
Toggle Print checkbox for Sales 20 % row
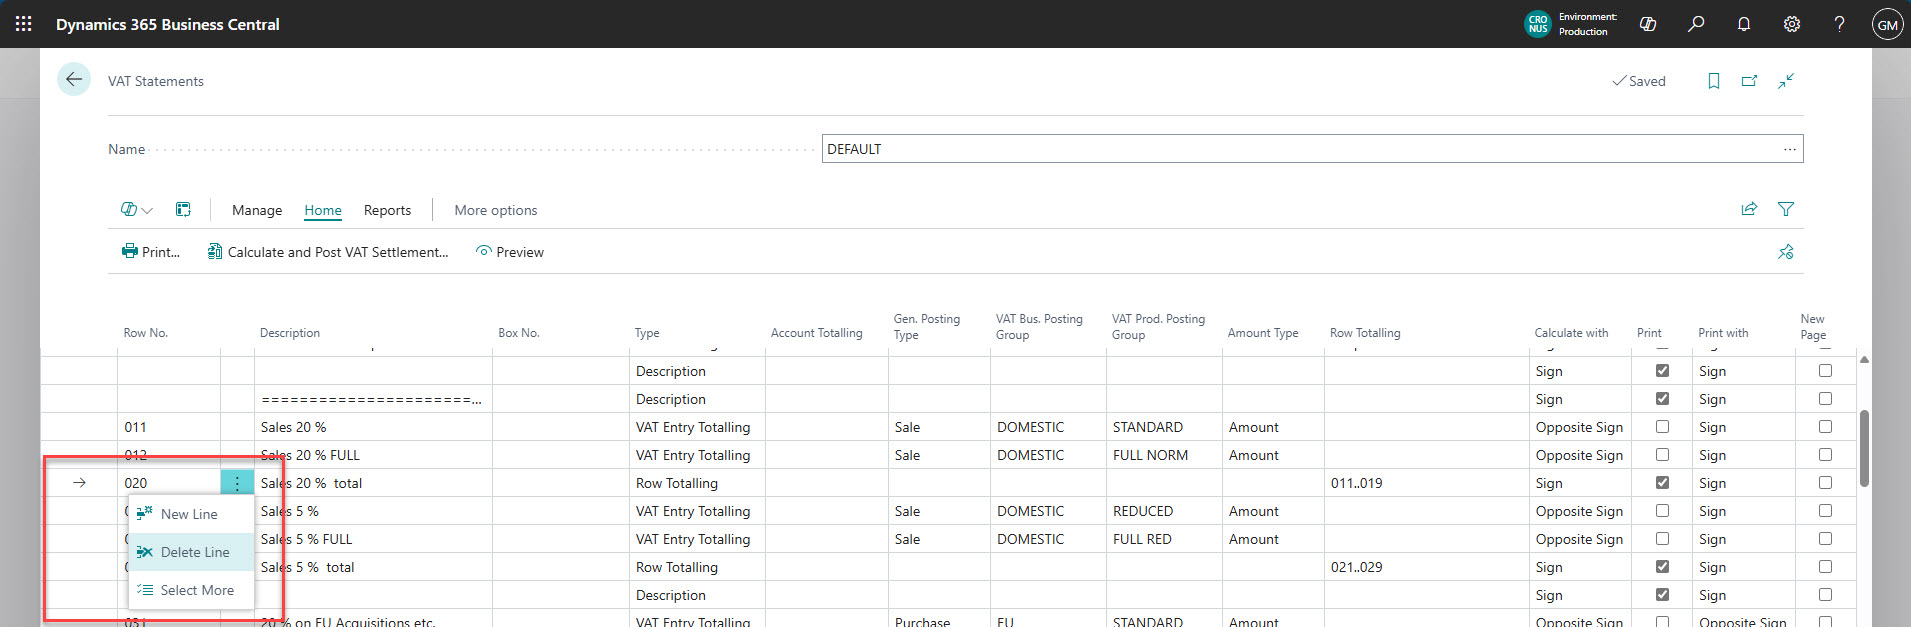click(x=1662, y=427)
